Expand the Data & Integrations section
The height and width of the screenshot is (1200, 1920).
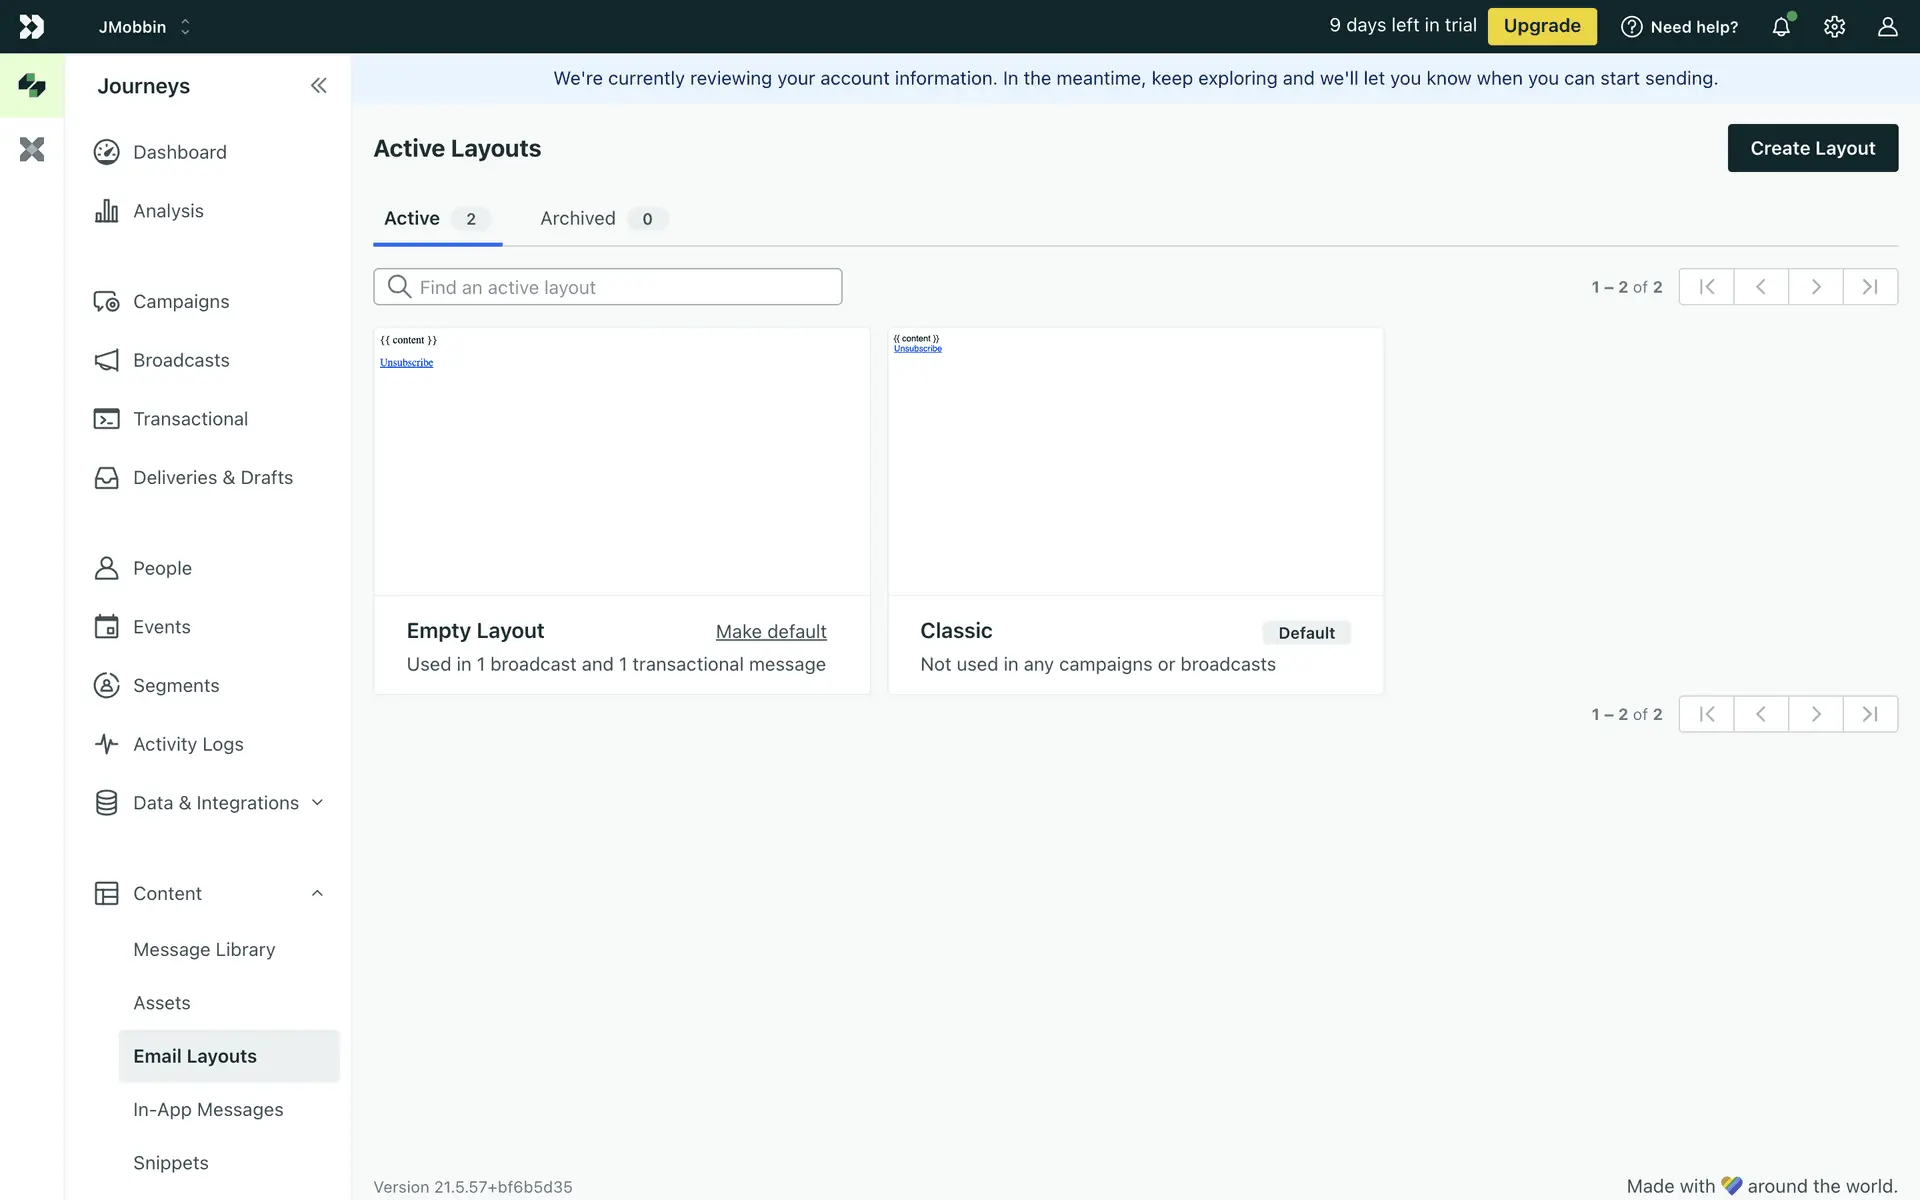coord(317,803)
